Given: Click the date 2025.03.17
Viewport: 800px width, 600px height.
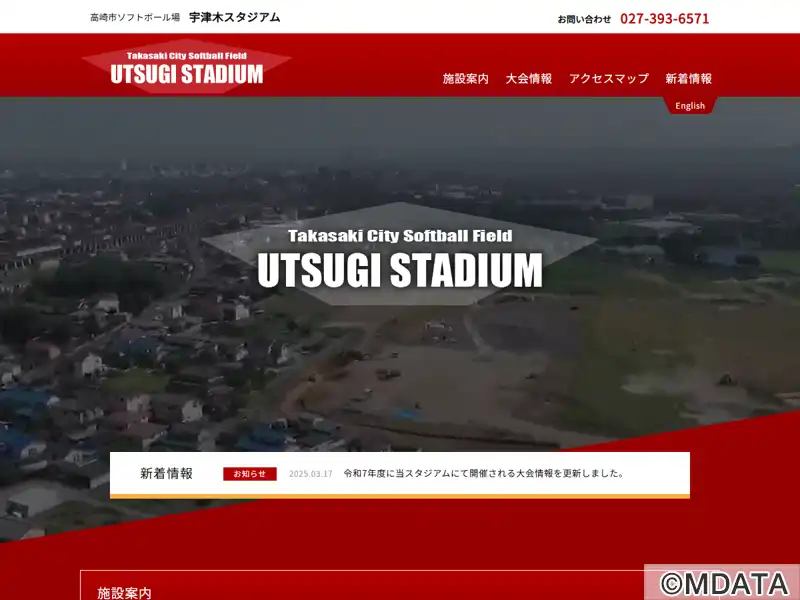Looking at the screenshot, I should [x=310, y=474].
